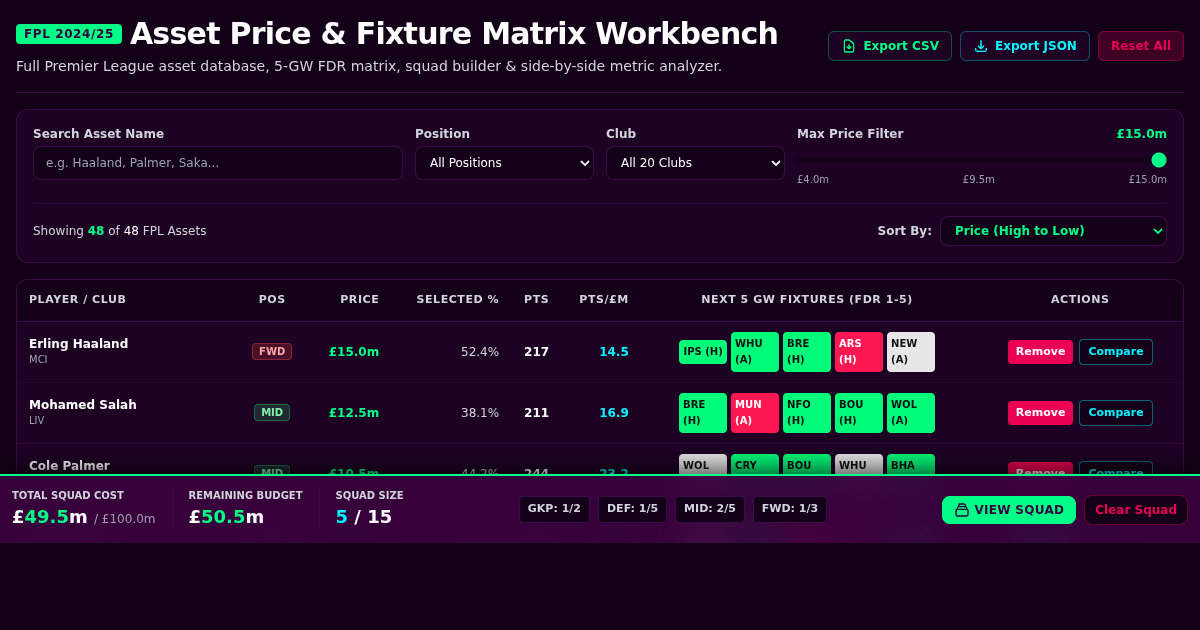Click Salah's BRE (H) fixture chip
The height and width of the screenshot is (630, 1200).
coord(703,413)
